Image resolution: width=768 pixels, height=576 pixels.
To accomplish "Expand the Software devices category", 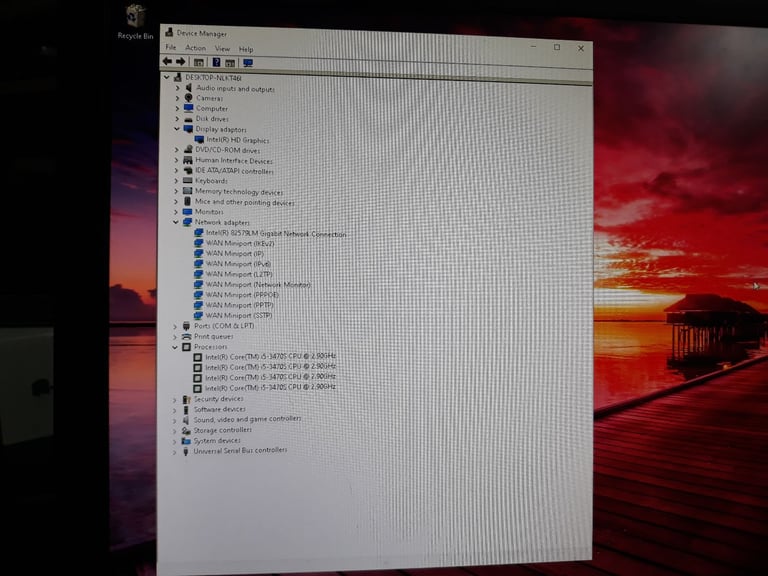I will click(x=174, y=410).
